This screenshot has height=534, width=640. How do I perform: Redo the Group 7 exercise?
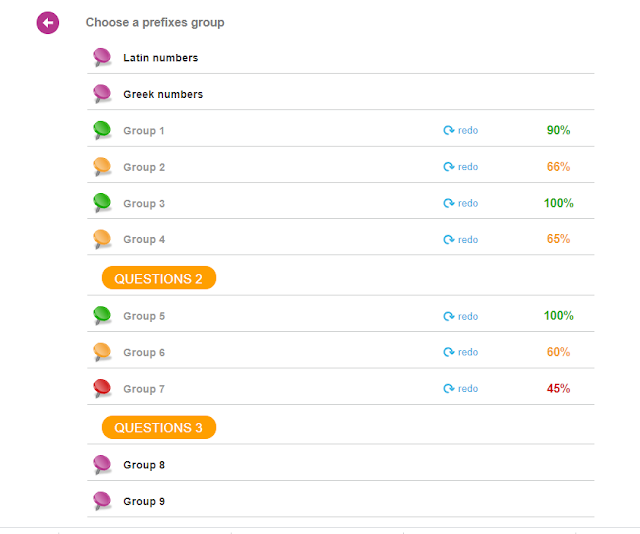point(461,389)
